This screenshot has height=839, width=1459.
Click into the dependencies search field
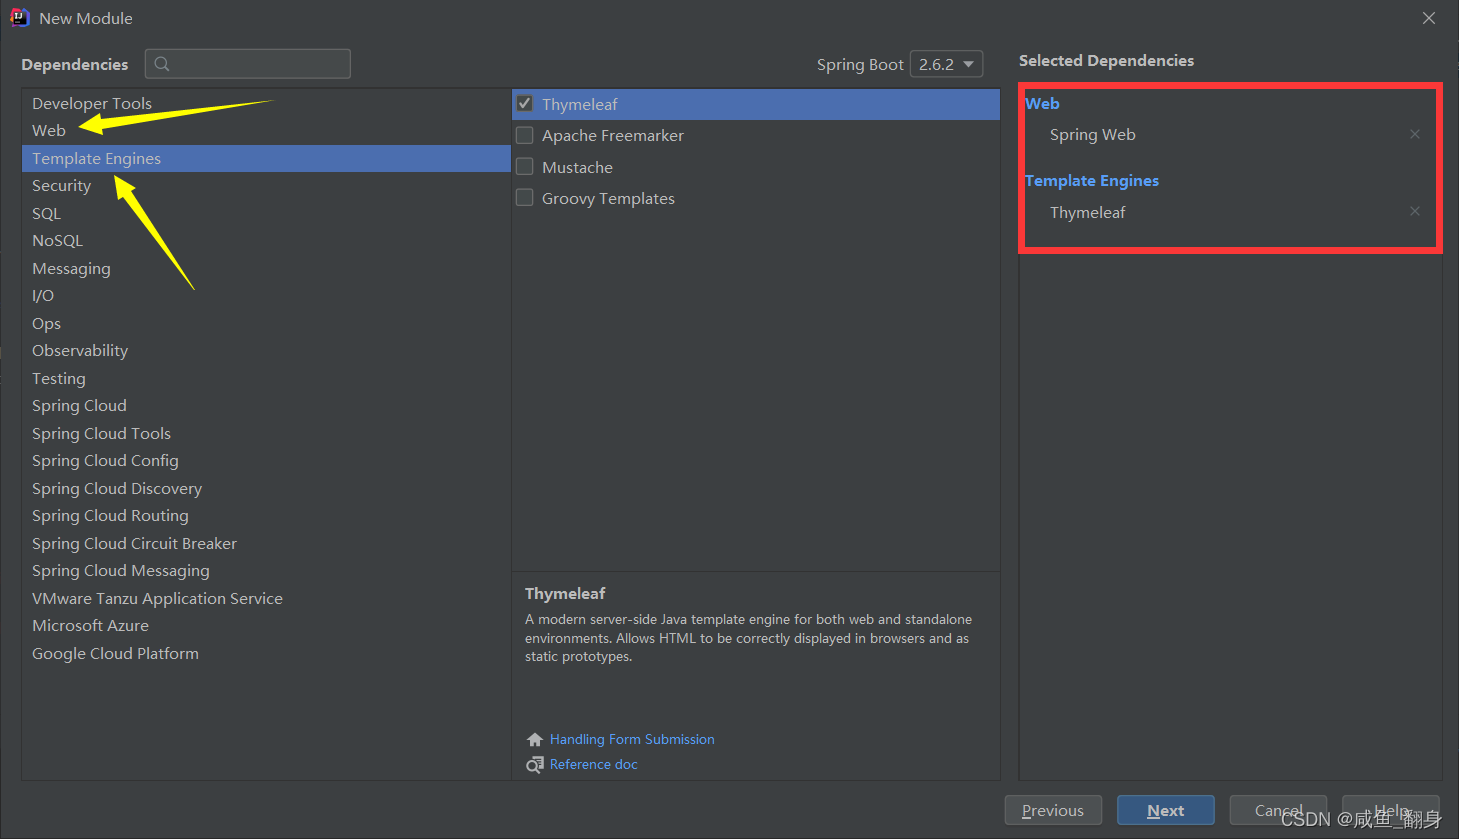[248, 64]
